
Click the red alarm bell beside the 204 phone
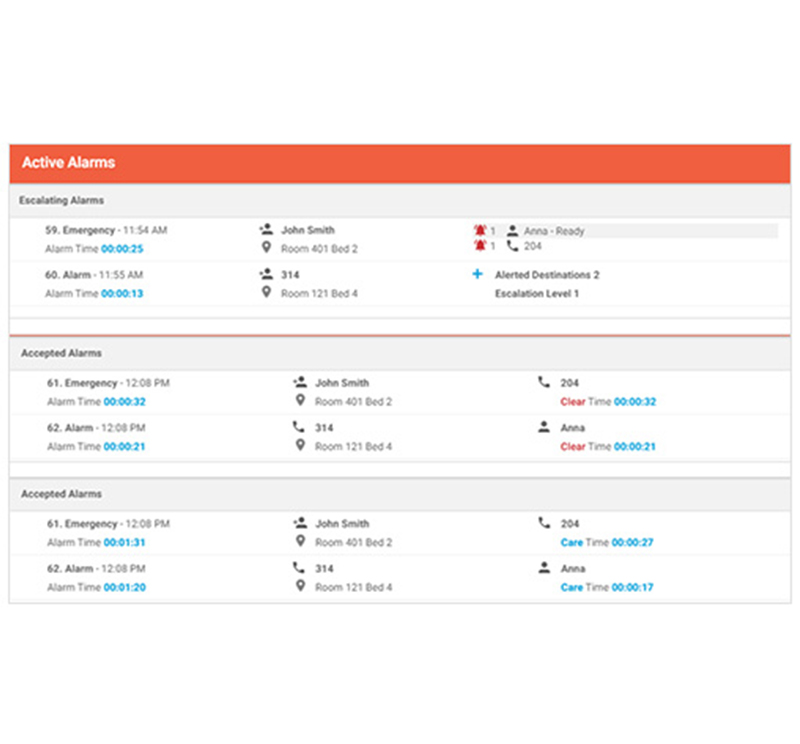coord(480,245)
